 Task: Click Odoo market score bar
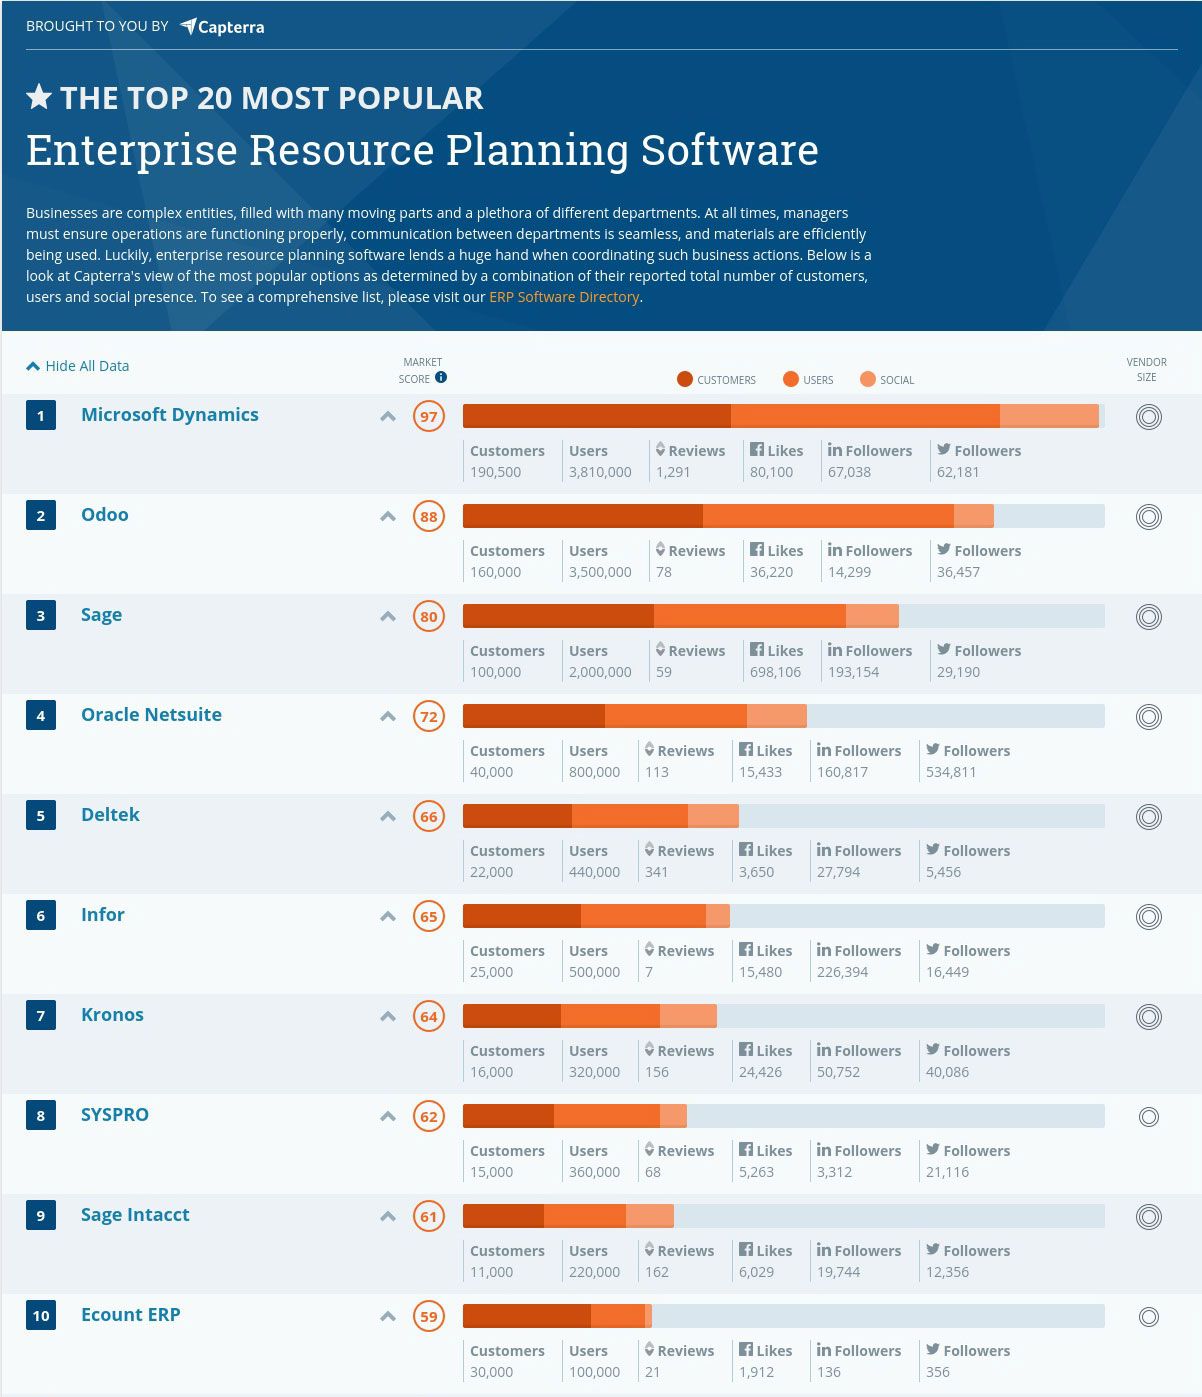[x=784, y=517]
